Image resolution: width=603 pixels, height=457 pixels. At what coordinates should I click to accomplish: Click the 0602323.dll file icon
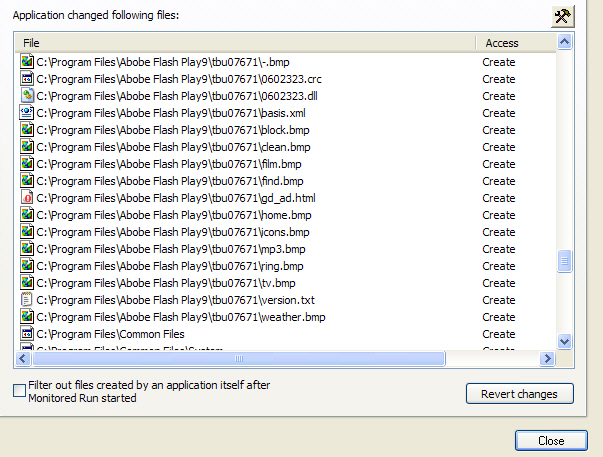pos(28,96)
